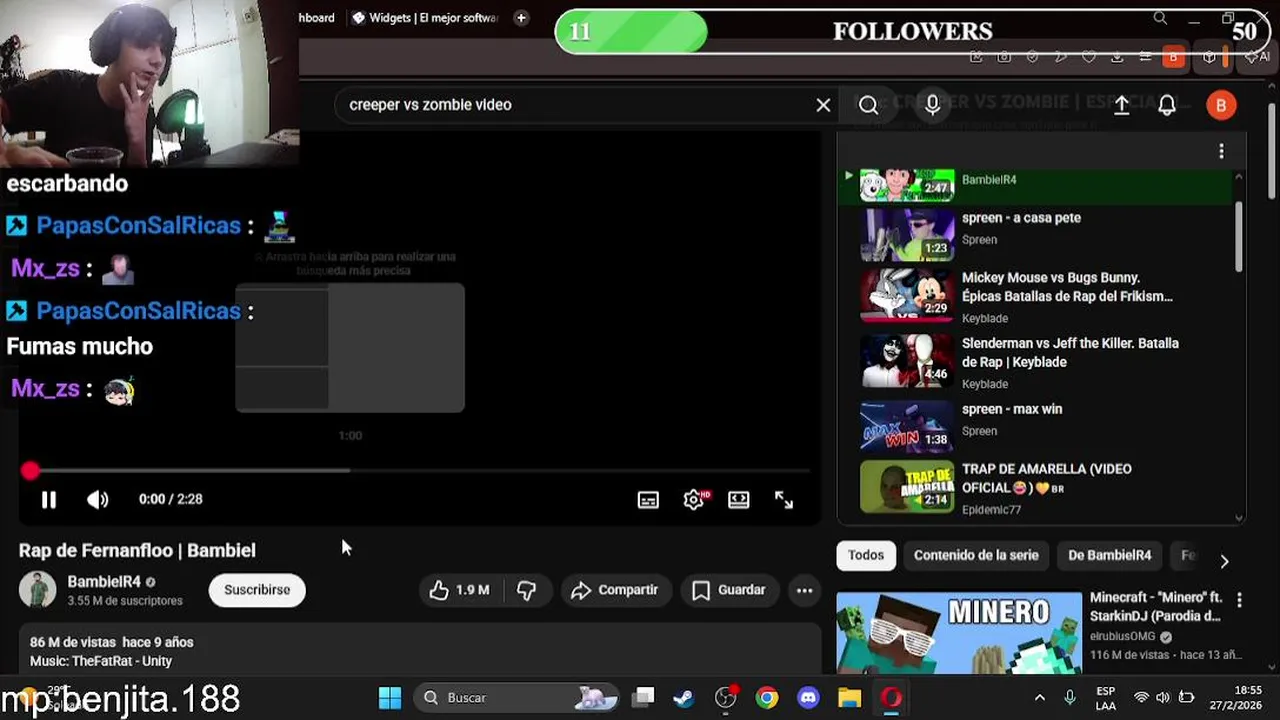
Task: Dislike the video thumbs-down
Action: coord(527,590)
